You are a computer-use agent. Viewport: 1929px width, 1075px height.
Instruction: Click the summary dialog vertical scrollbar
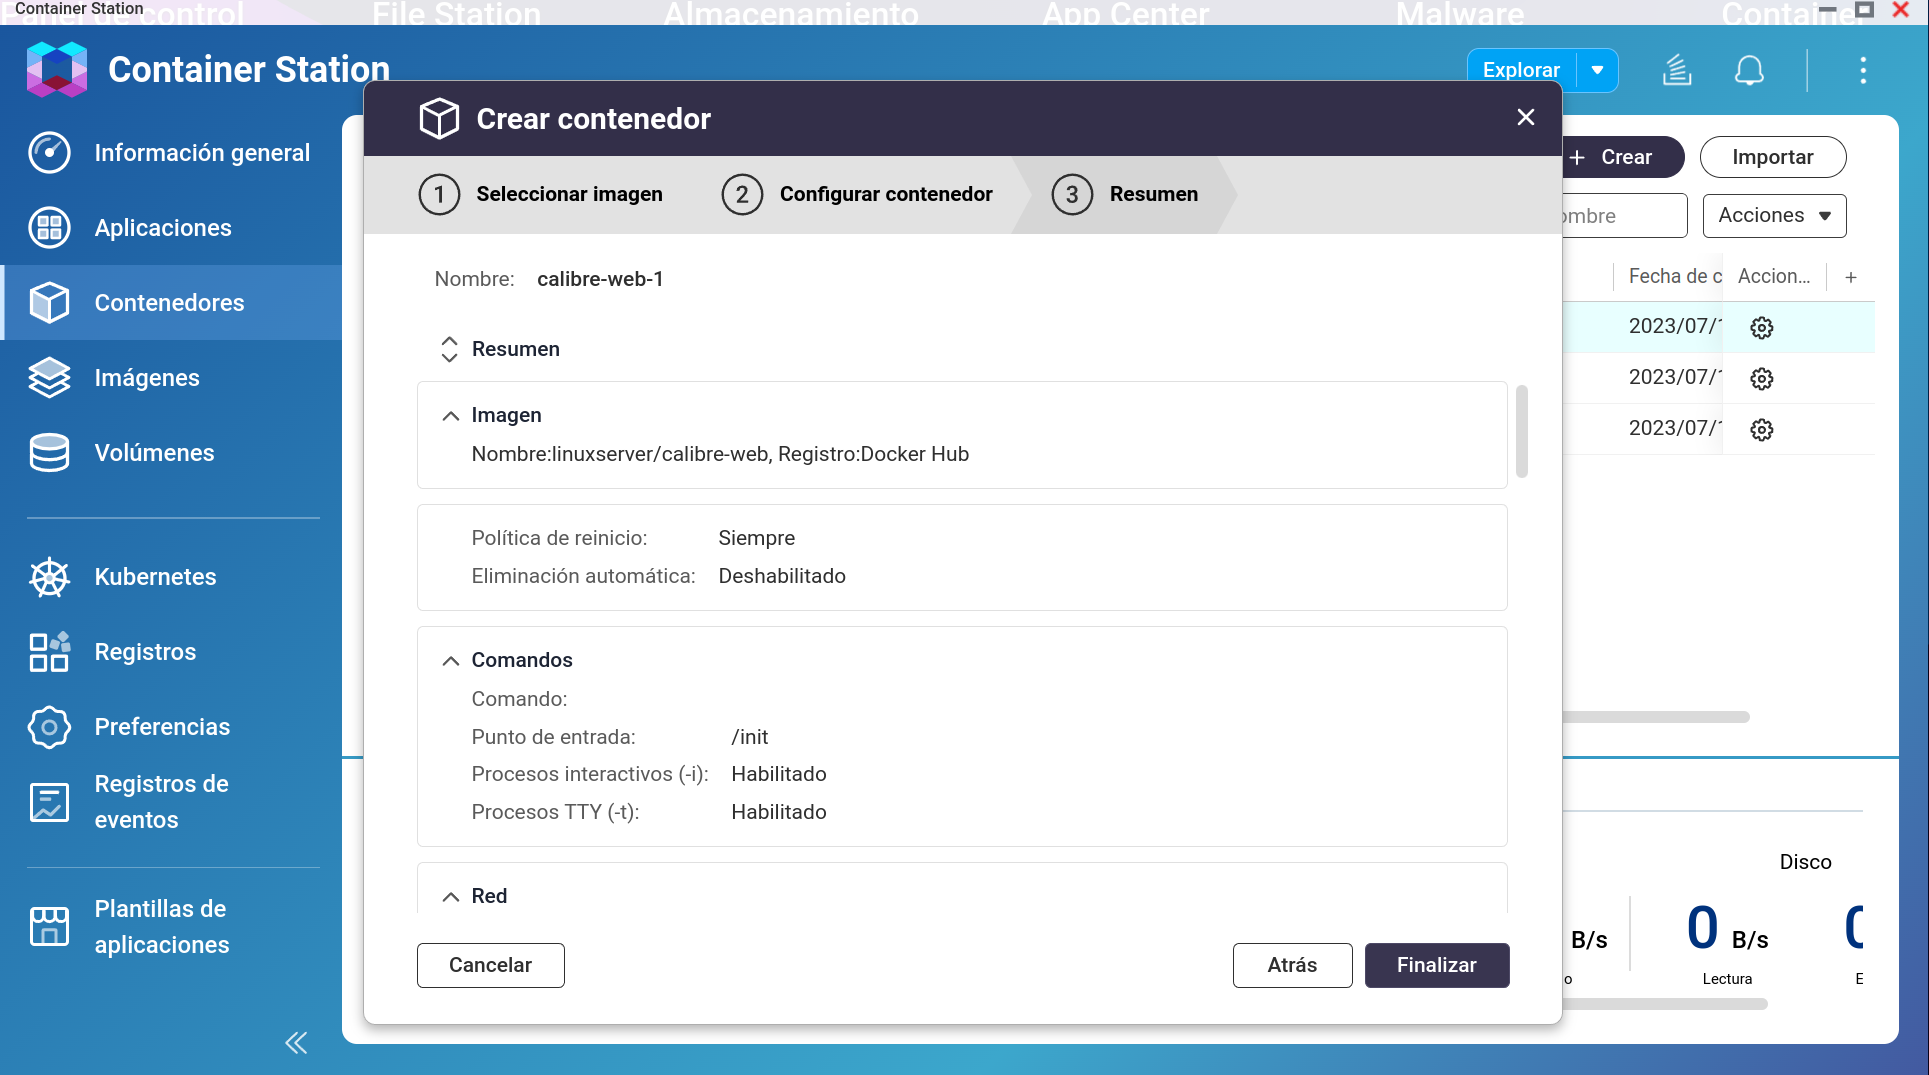tap(1521, 431)
